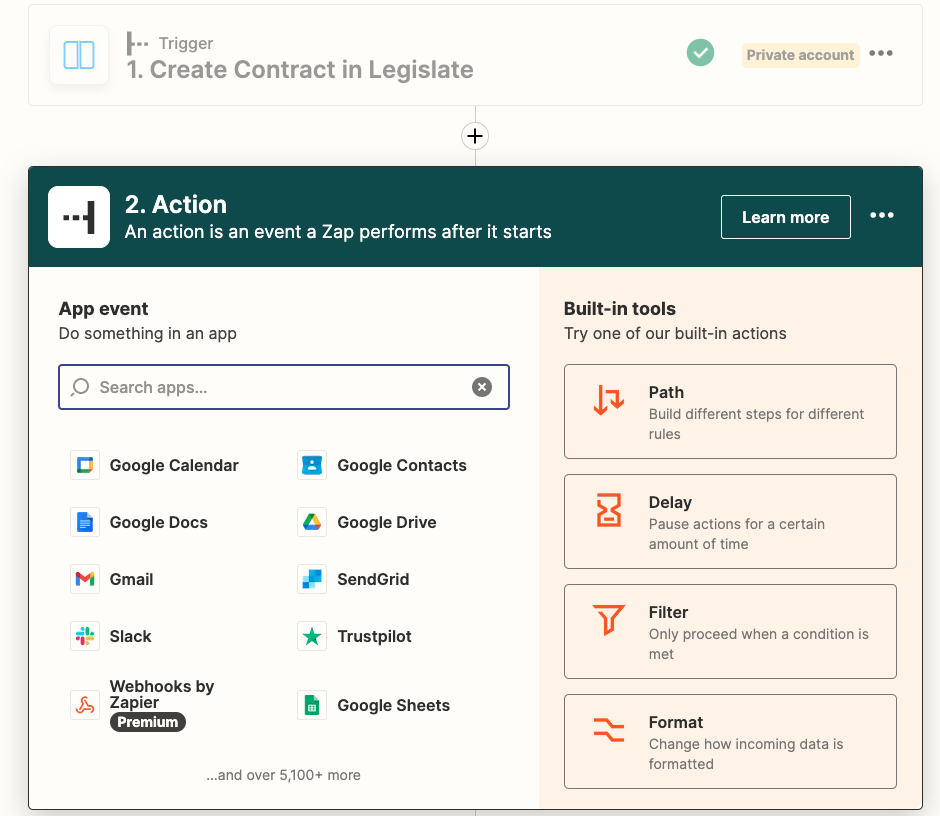The width and height of the screenshot is (940, 816).
Task: Select the Google Sheets icon
Action: (x=312, y=705)
